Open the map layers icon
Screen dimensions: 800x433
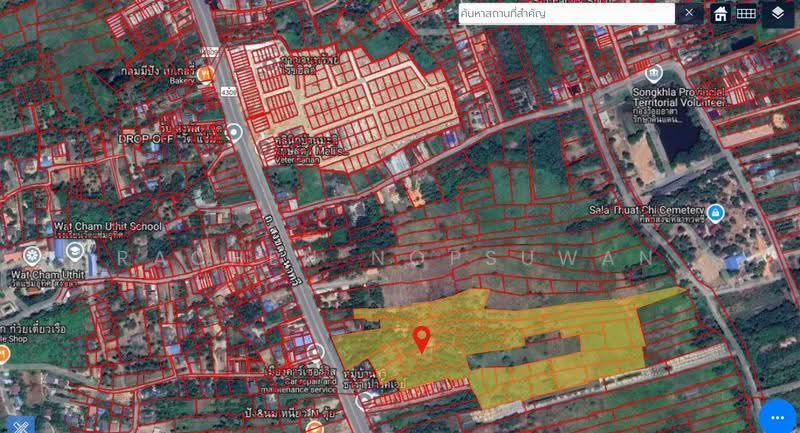[x=778, y=14]
